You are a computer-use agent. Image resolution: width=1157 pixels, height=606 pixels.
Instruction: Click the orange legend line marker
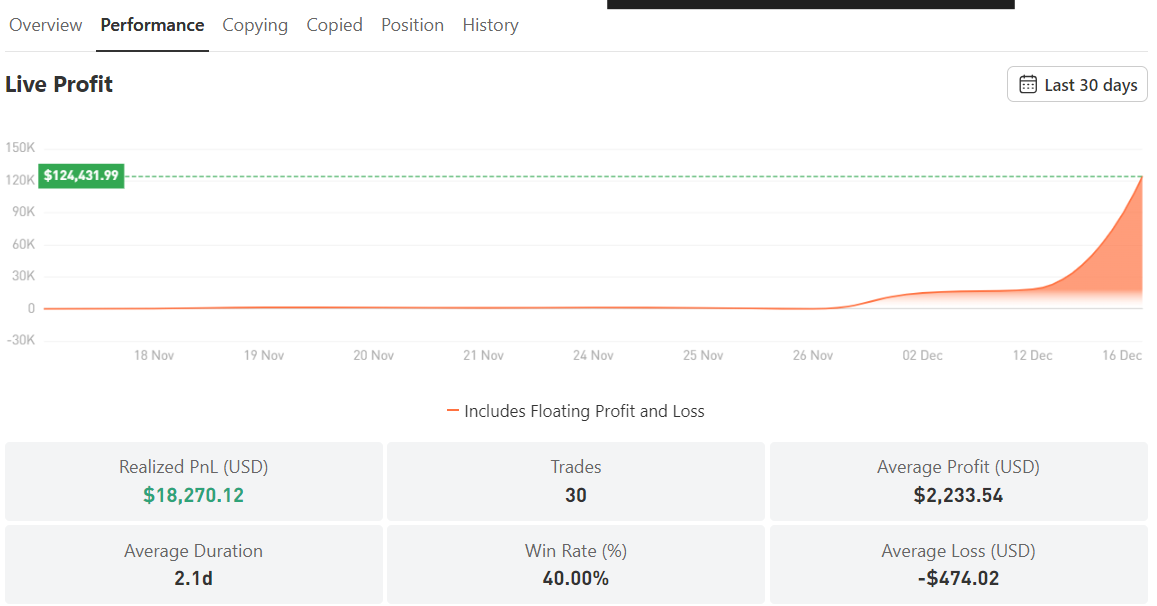pos(453,410)
